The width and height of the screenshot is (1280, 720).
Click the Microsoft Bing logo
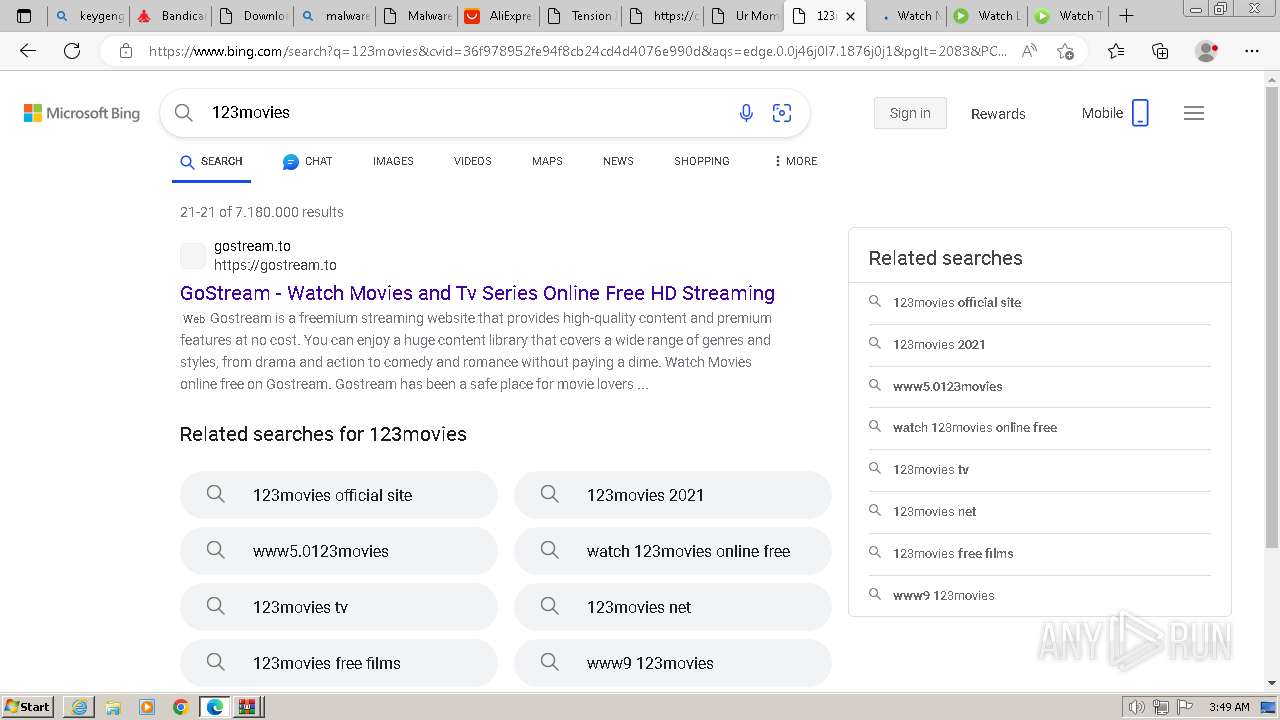point(82,113)
